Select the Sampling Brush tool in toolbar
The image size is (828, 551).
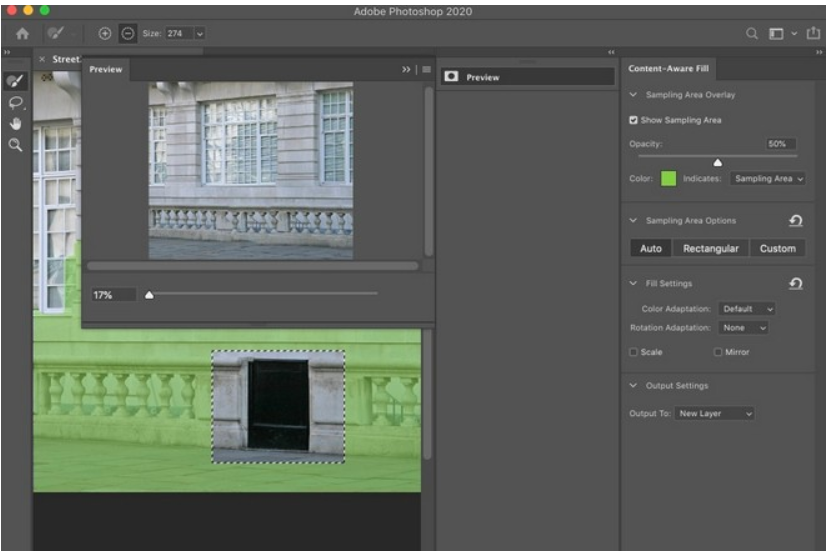pyautogui.click(x=15, y=81)
